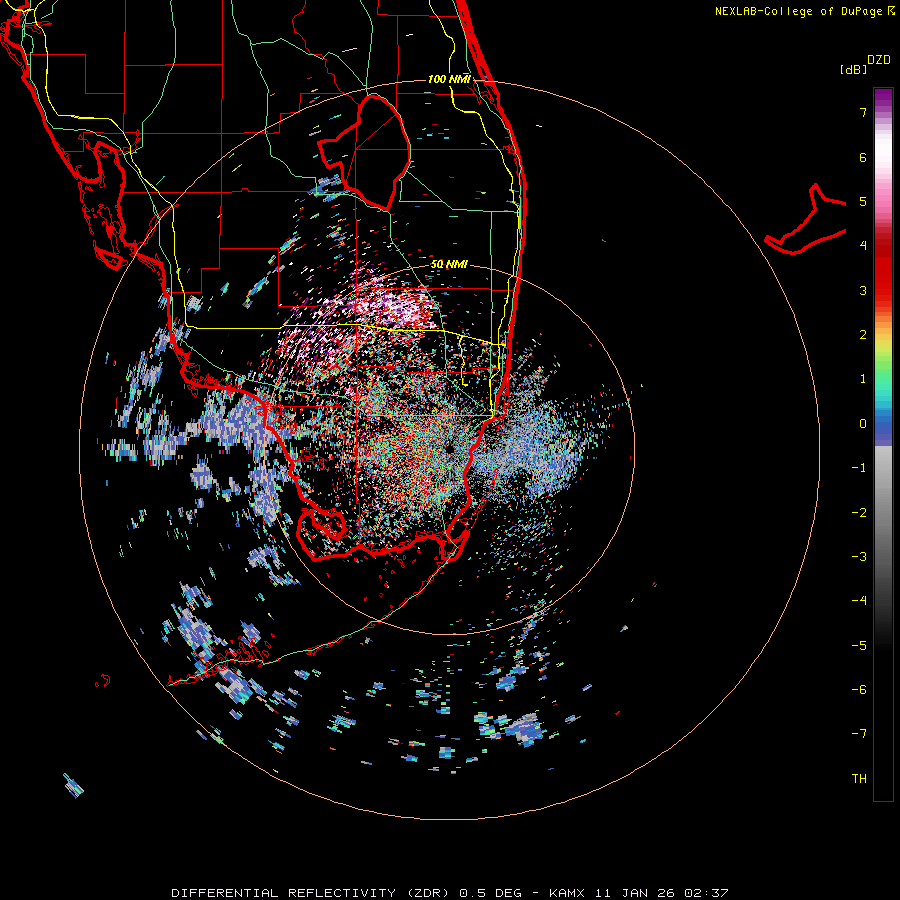Viewport: 900px width, 900px height.
Task: Click the -6 value on color scale
Action: click(x=859, y=690)
